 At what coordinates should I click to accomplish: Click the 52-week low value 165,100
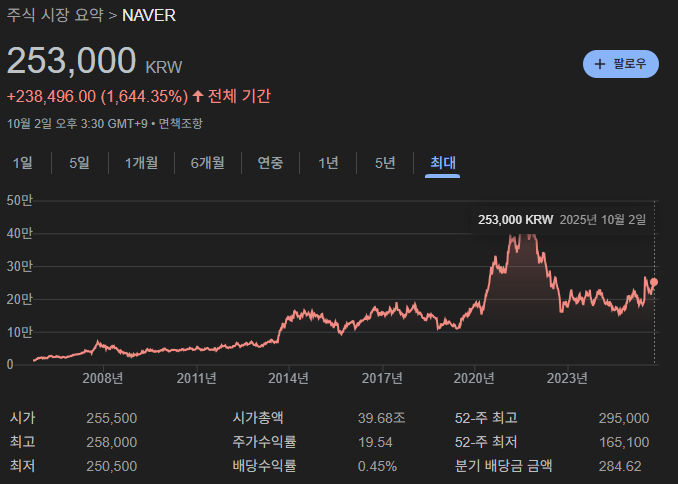pyautogui.click(x=624, y=442)
